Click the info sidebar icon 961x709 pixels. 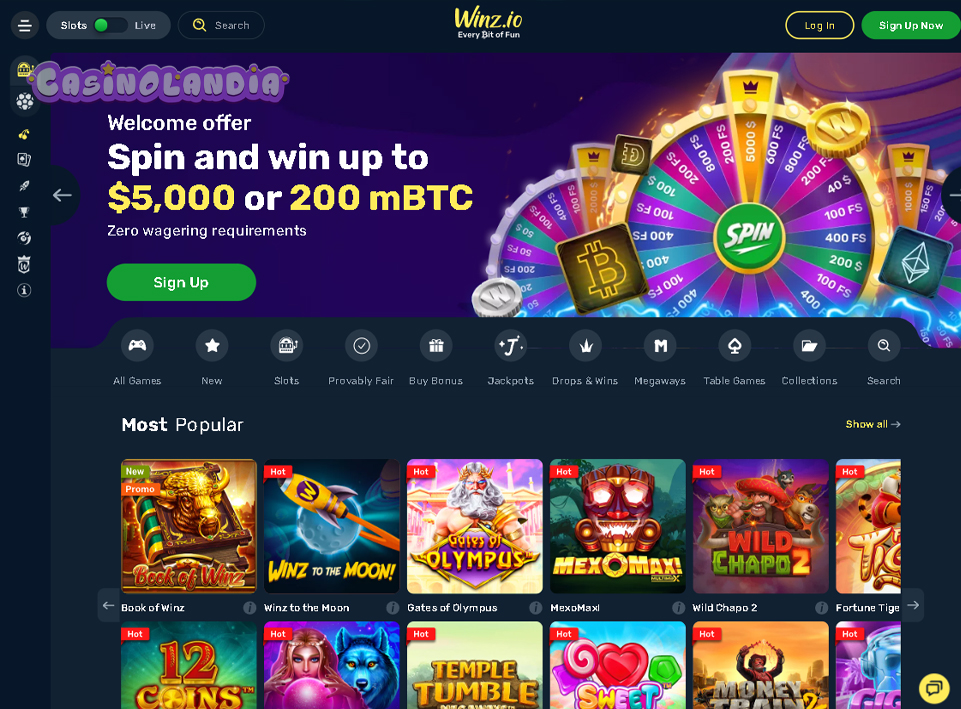tap(24, 290)
